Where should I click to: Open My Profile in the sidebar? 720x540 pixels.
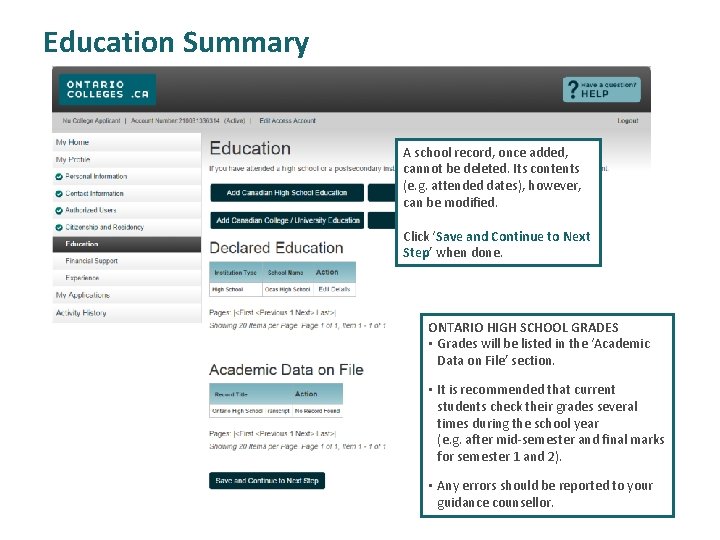[x=127, y=160]
